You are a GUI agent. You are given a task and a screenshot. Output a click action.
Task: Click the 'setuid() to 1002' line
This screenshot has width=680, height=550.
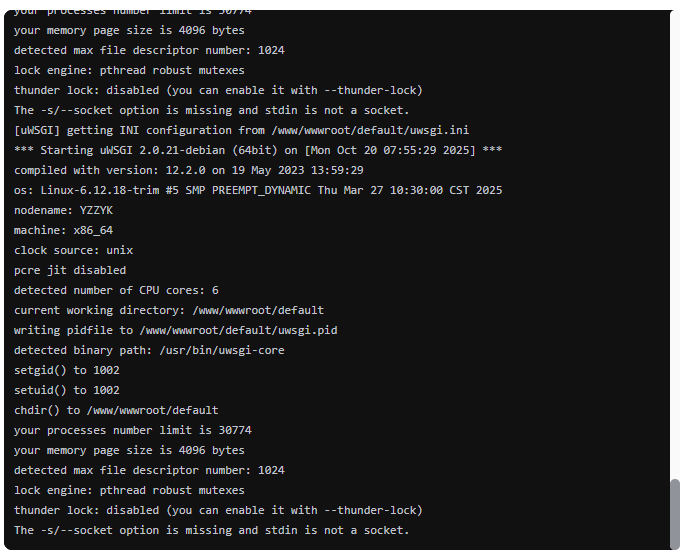pyautogui.click(x=67, y=390)
